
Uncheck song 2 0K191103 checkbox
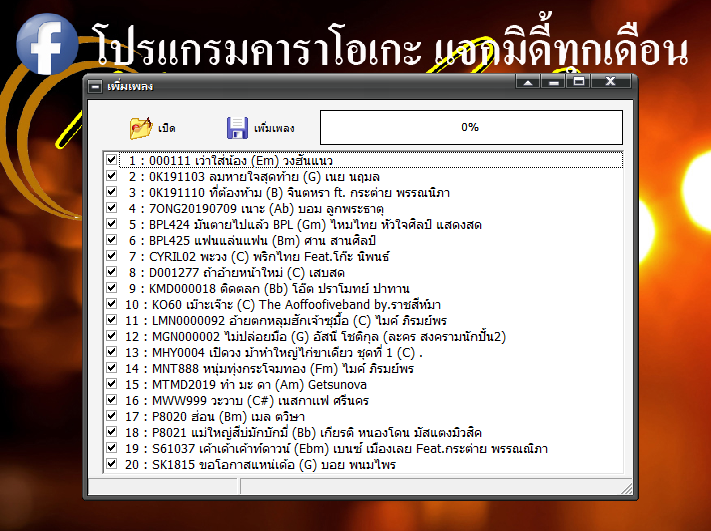click(111, 175)
